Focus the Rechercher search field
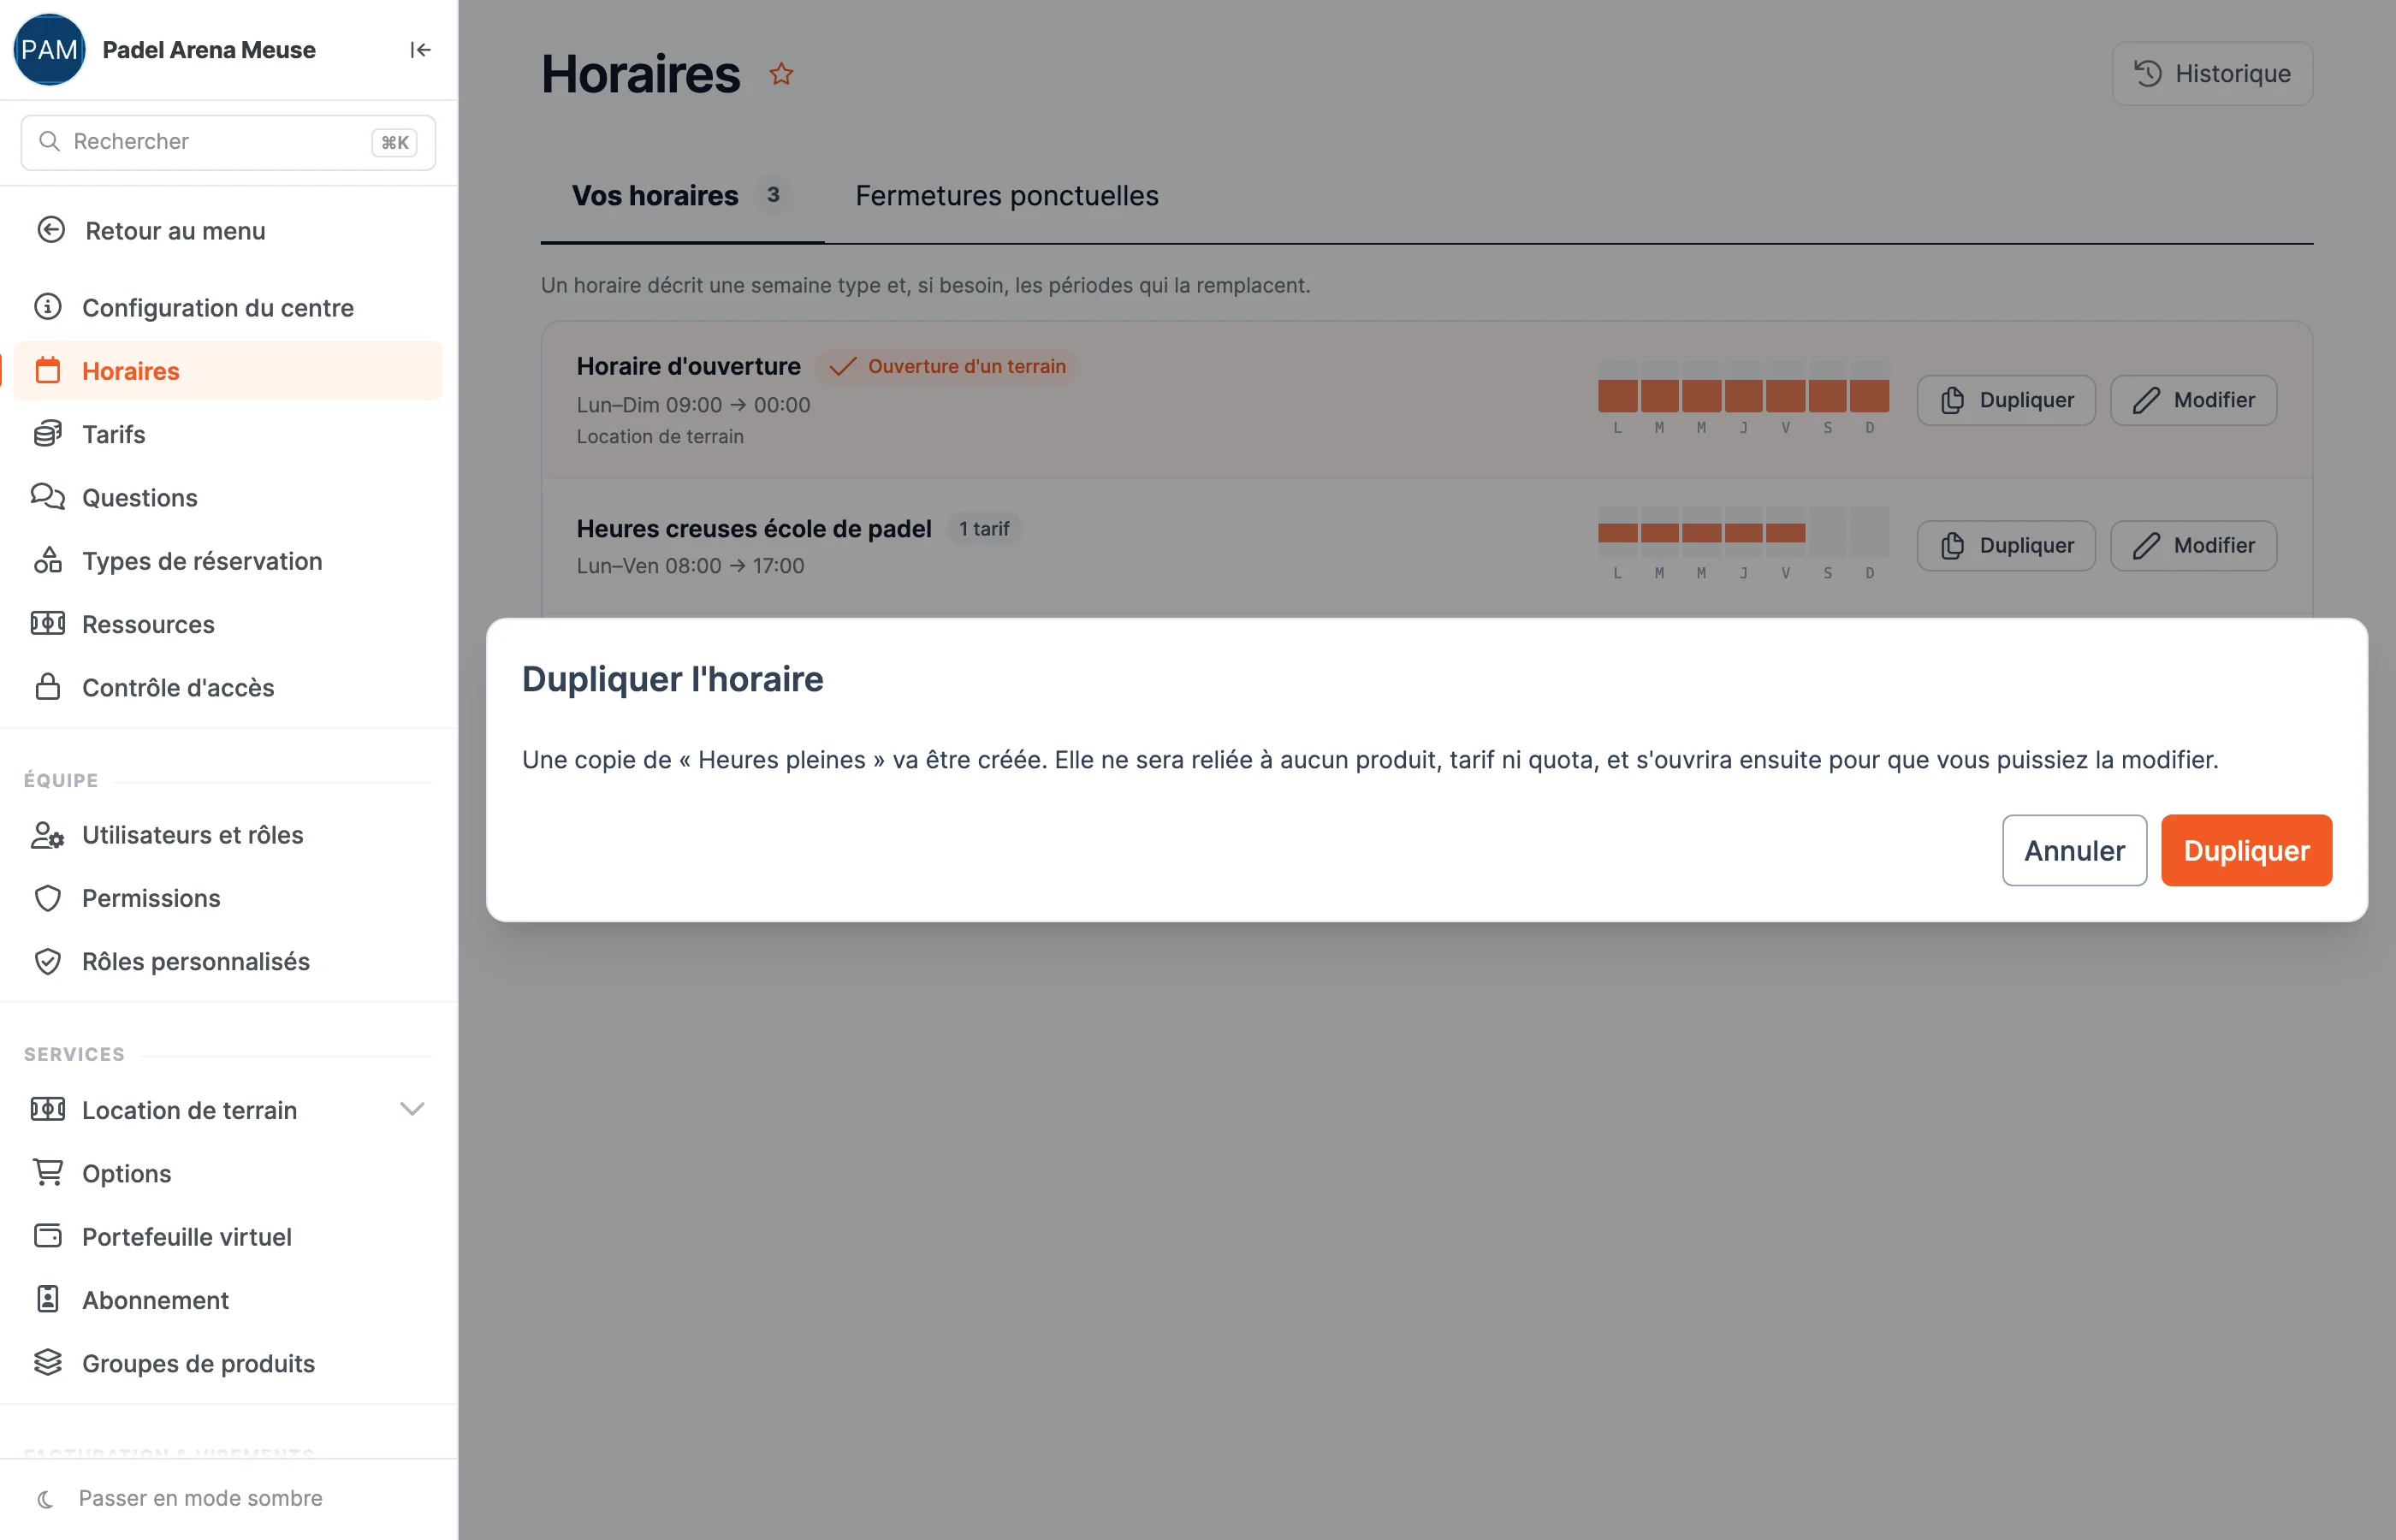The image size is (2396, 1540). tap(228, 142)
